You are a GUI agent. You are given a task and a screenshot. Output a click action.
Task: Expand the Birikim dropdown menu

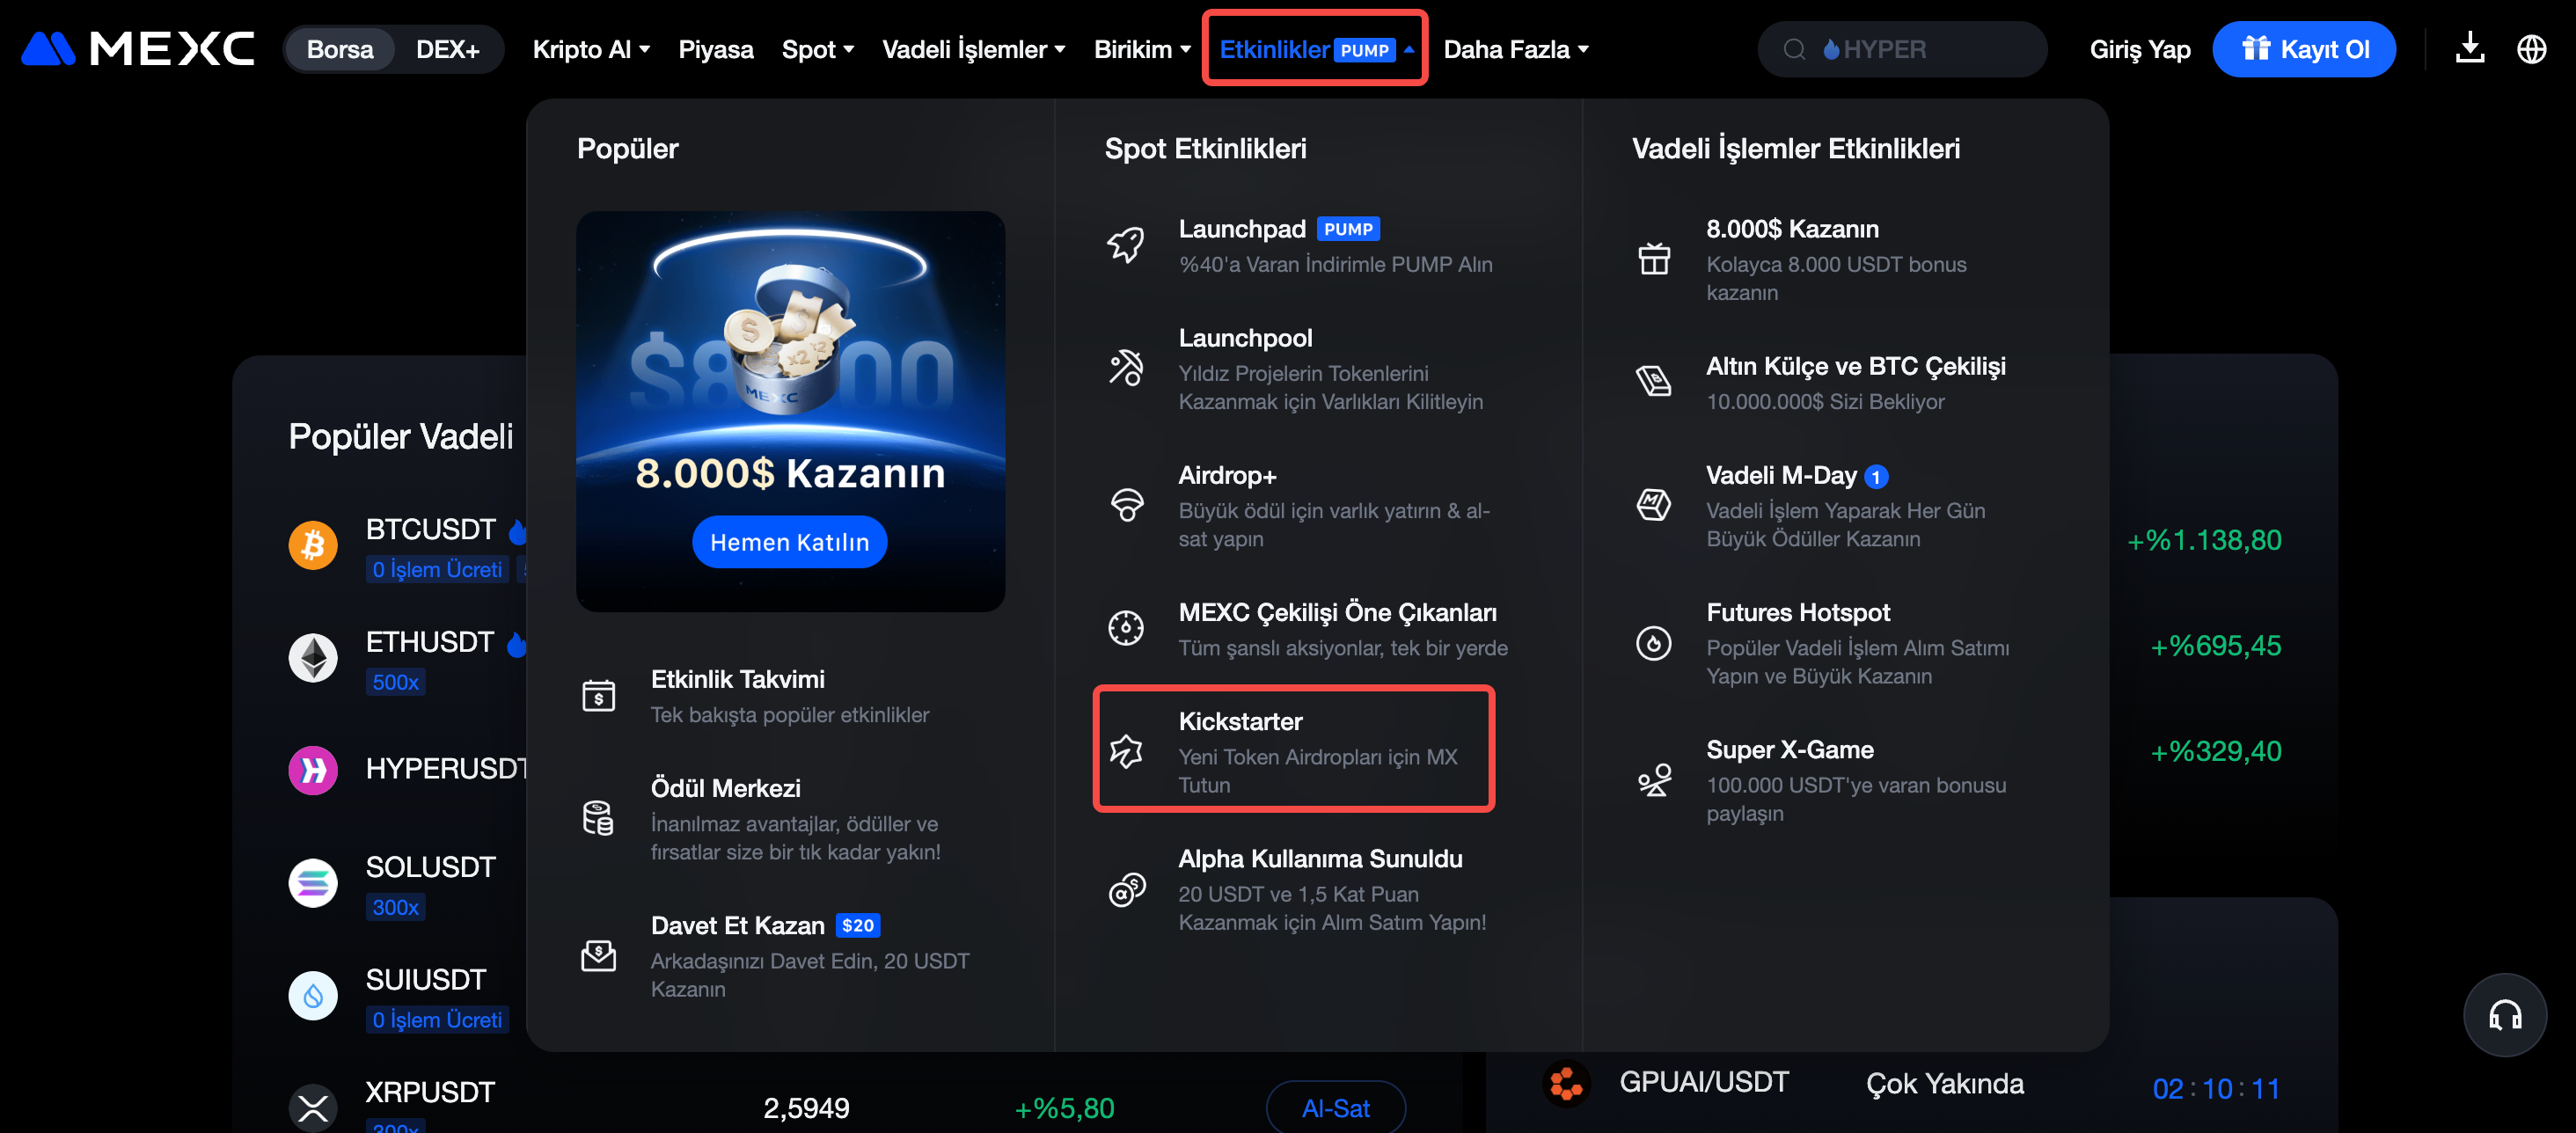tap(1142, 49)
